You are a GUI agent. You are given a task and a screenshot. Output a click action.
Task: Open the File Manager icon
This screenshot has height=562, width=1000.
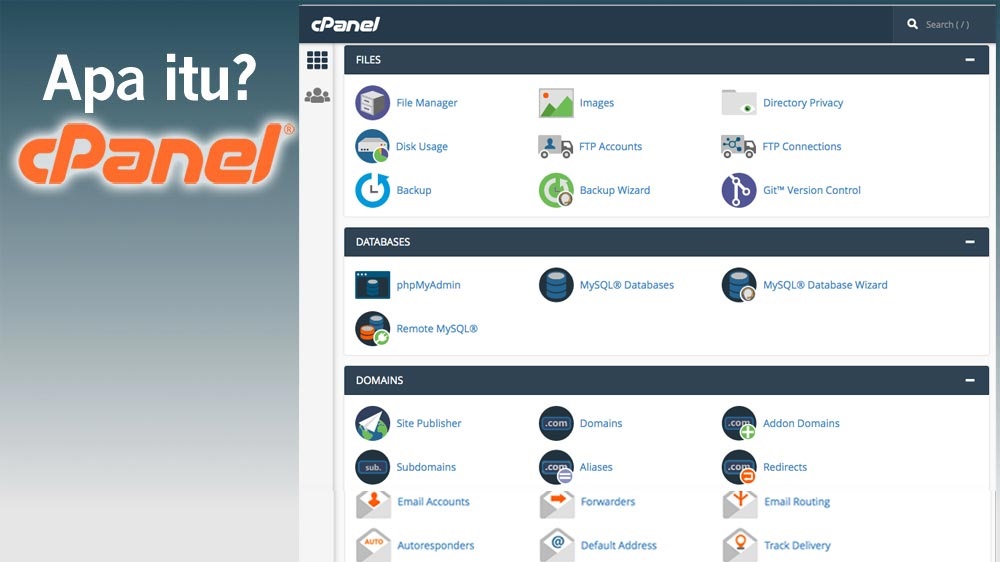pos(372,103)
